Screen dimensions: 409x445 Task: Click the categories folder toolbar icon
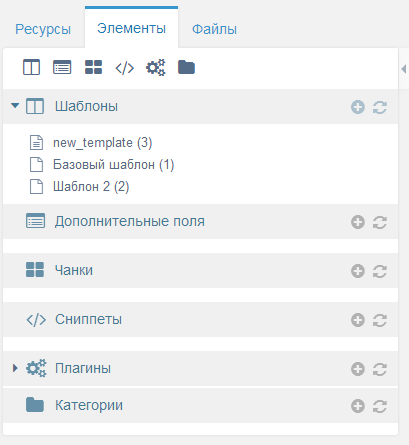186,67
